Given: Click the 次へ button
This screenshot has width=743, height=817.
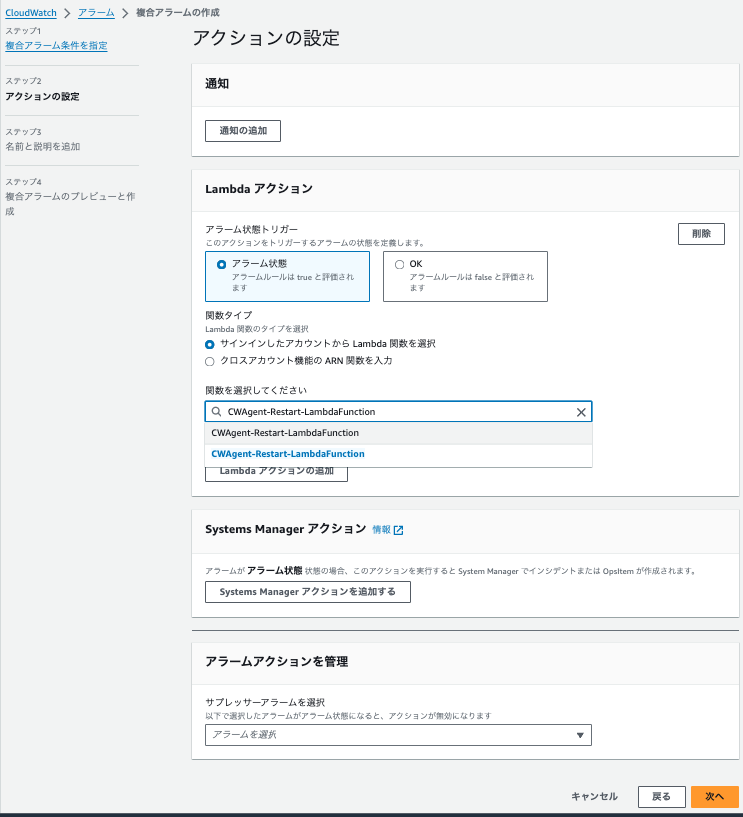Looking at the screenshot, I should click(714, 796).
